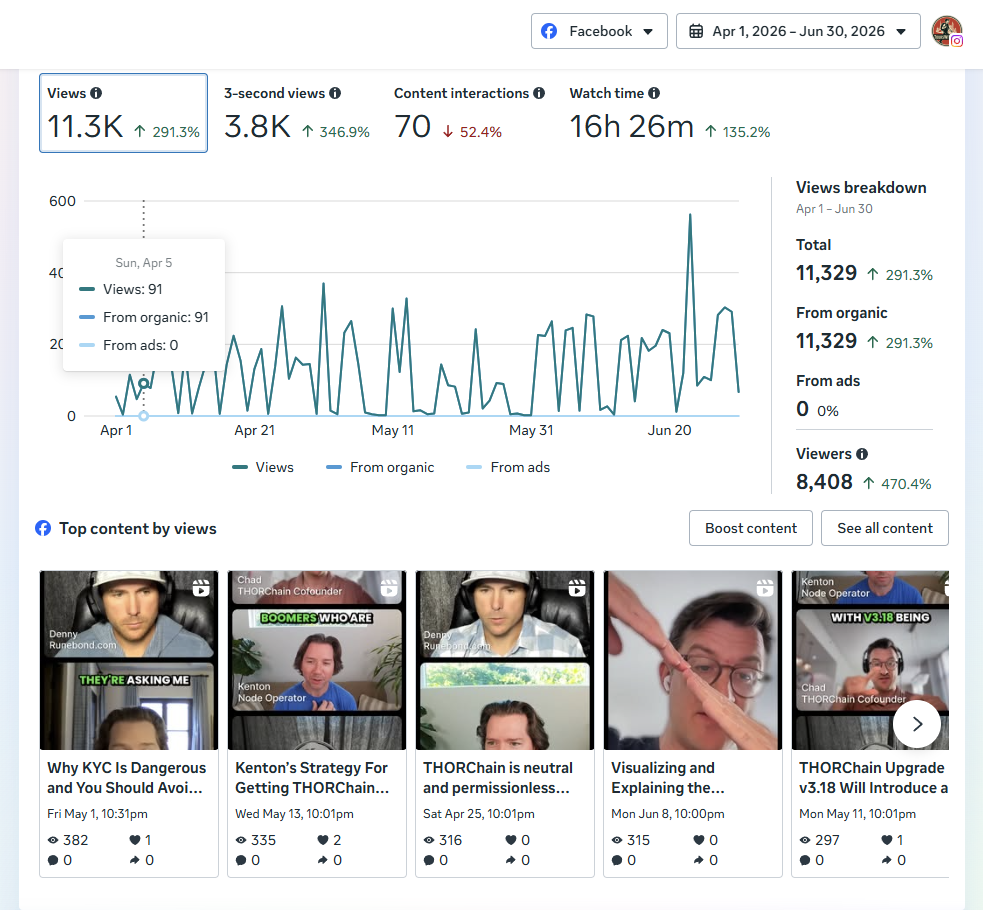Click the info icon beside Watch time

[x=654, y=93]
